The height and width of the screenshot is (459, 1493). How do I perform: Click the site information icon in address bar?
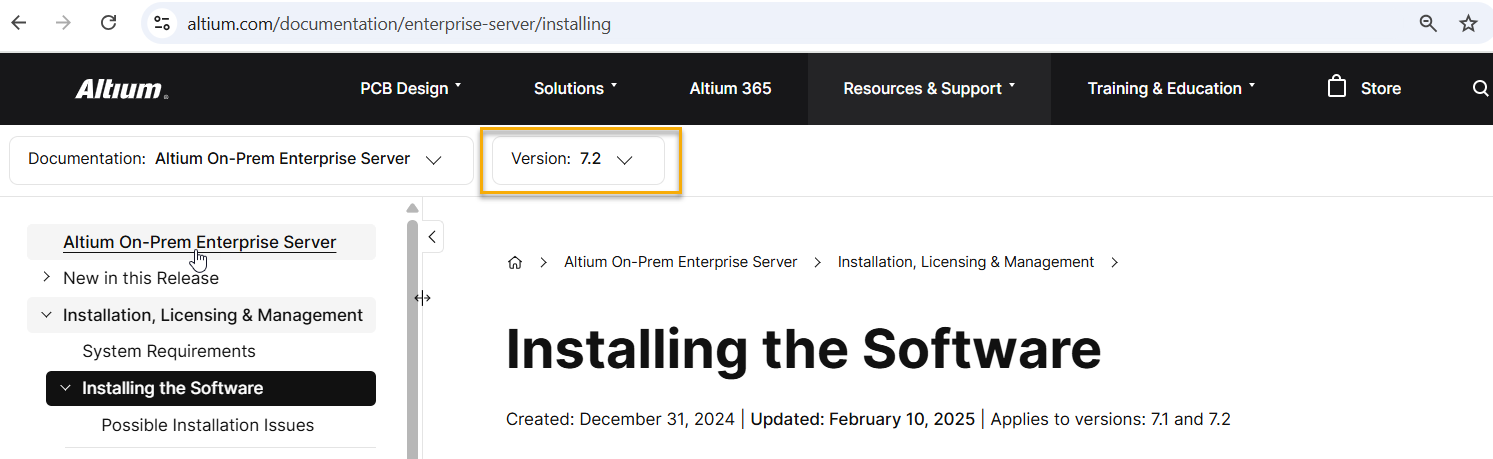[x=162, y=23]
